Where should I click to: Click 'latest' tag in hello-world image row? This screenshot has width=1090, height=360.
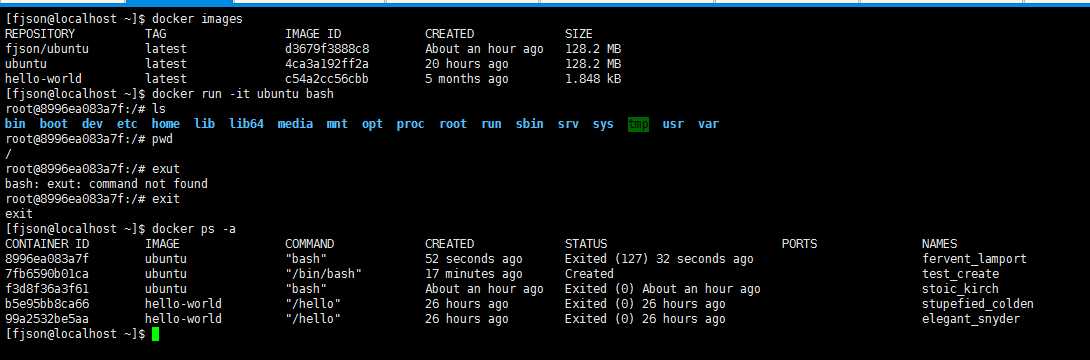[166, 79]
